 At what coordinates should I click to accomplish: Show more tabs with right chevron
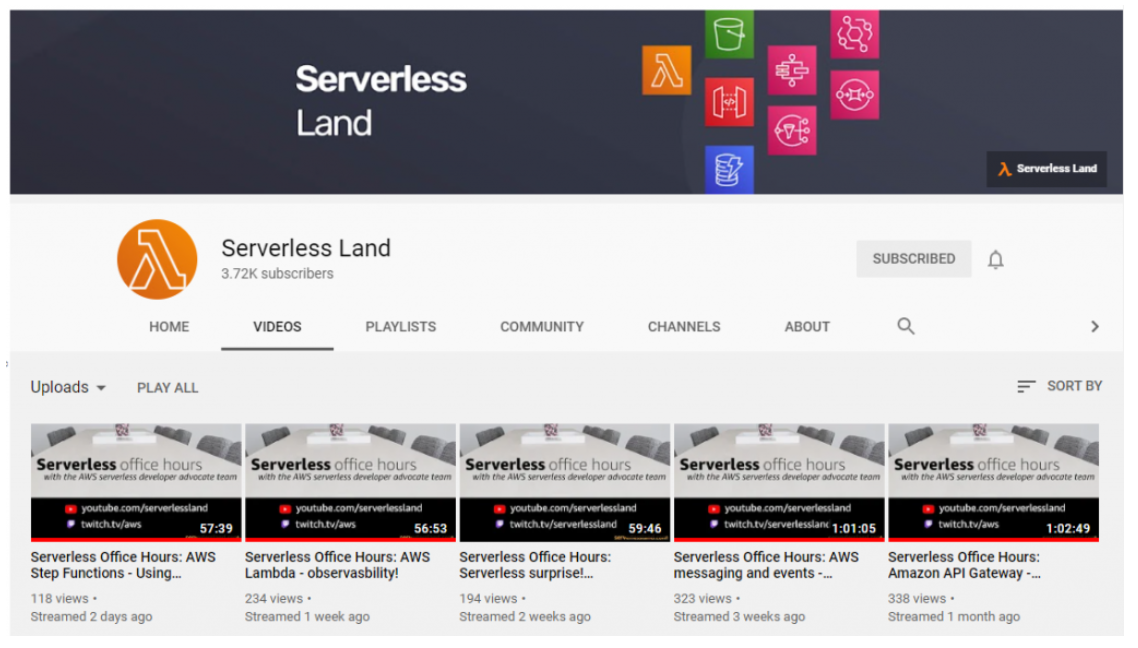[1094, 327]
